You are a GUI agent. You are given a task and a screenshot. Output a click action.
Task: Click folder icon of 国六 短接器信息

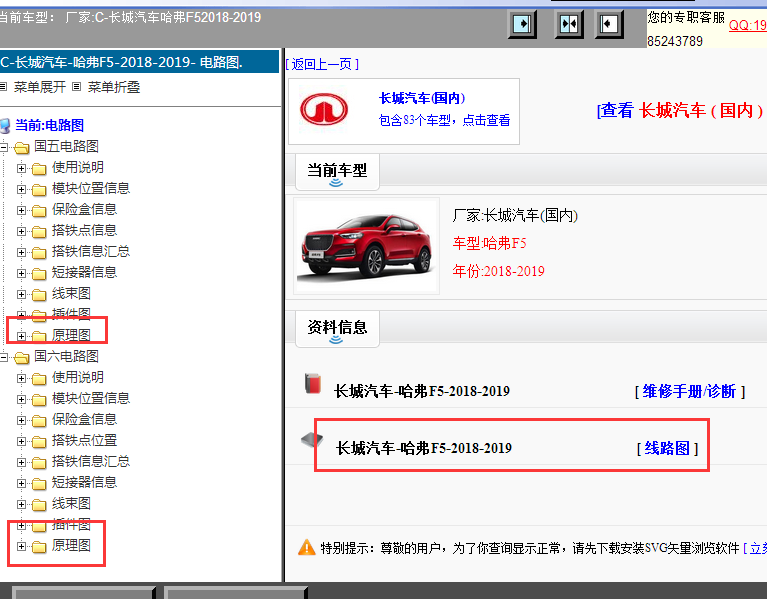pyautogui.click(x=39, y=484)
